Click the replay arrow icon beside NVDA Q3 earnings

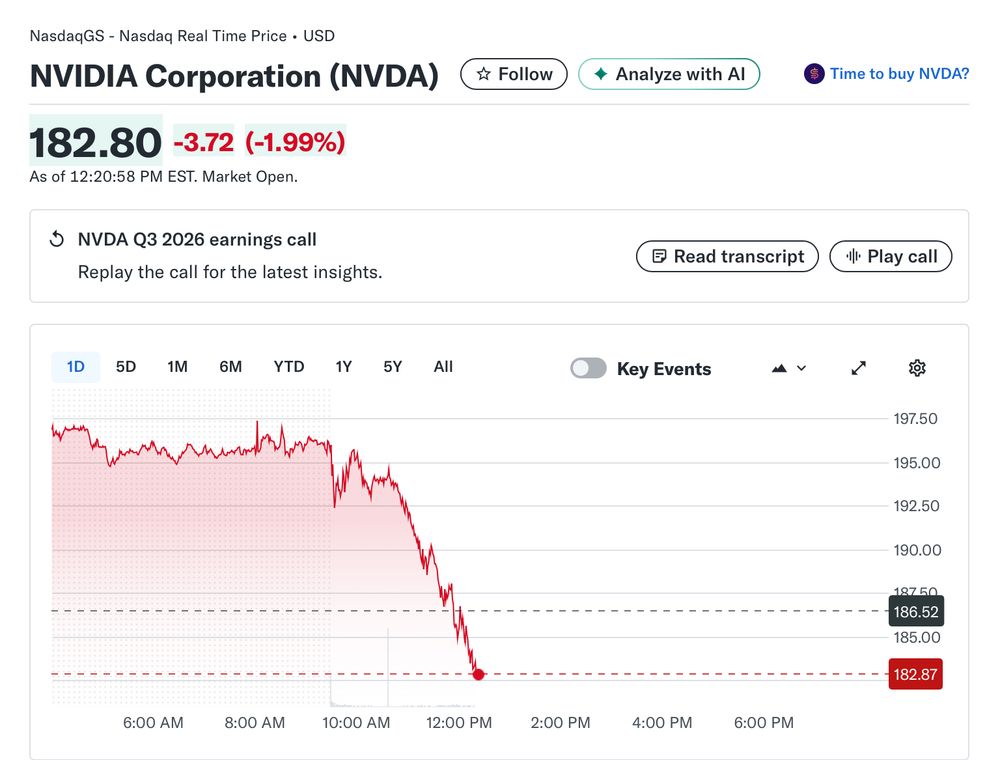[57, 239]
